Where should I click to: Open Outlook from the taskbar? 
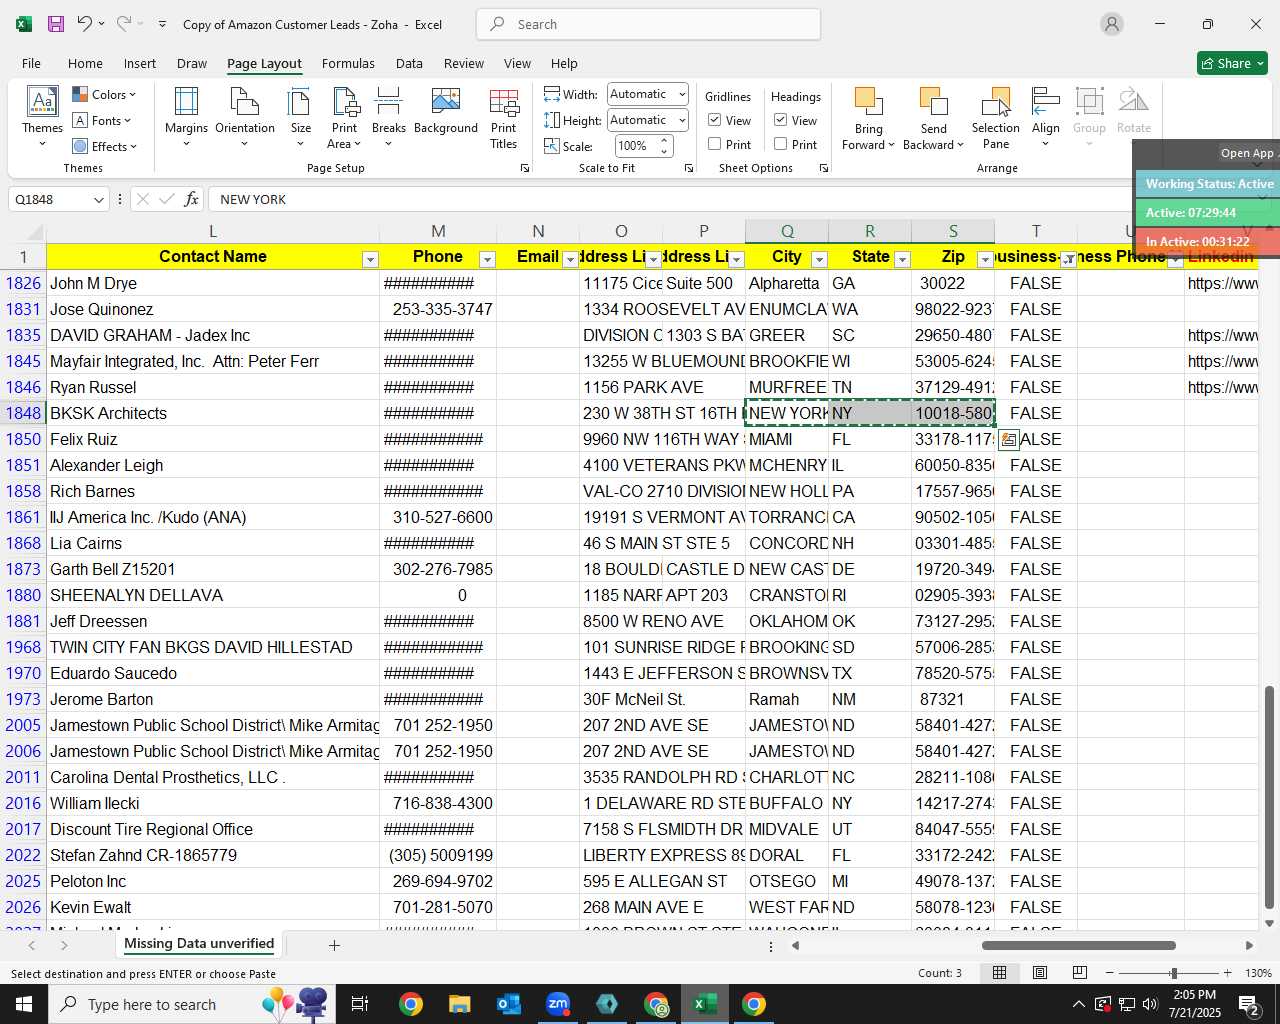509,1004
